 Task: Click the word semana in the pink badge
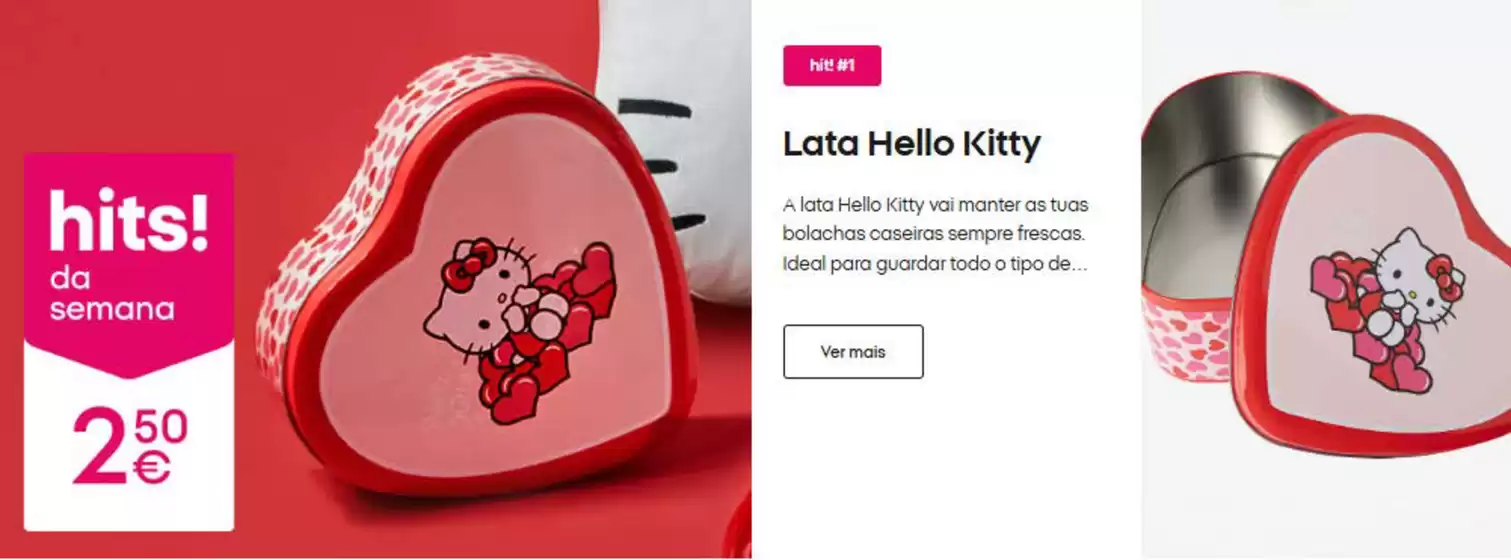coord(112,309)
